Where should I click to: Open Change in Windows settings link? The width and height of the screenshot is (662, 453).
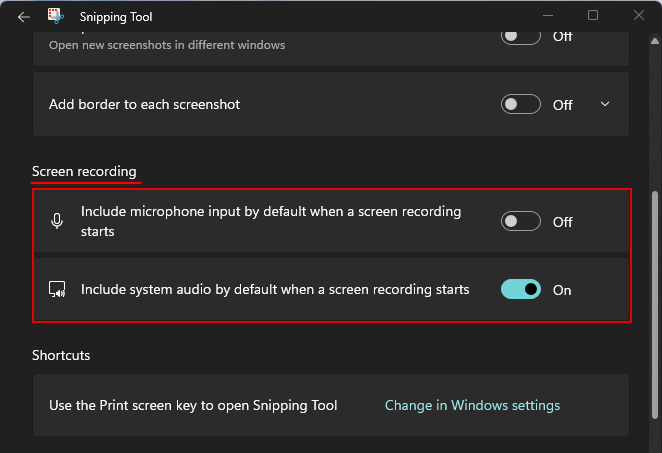tap(472, 405)
